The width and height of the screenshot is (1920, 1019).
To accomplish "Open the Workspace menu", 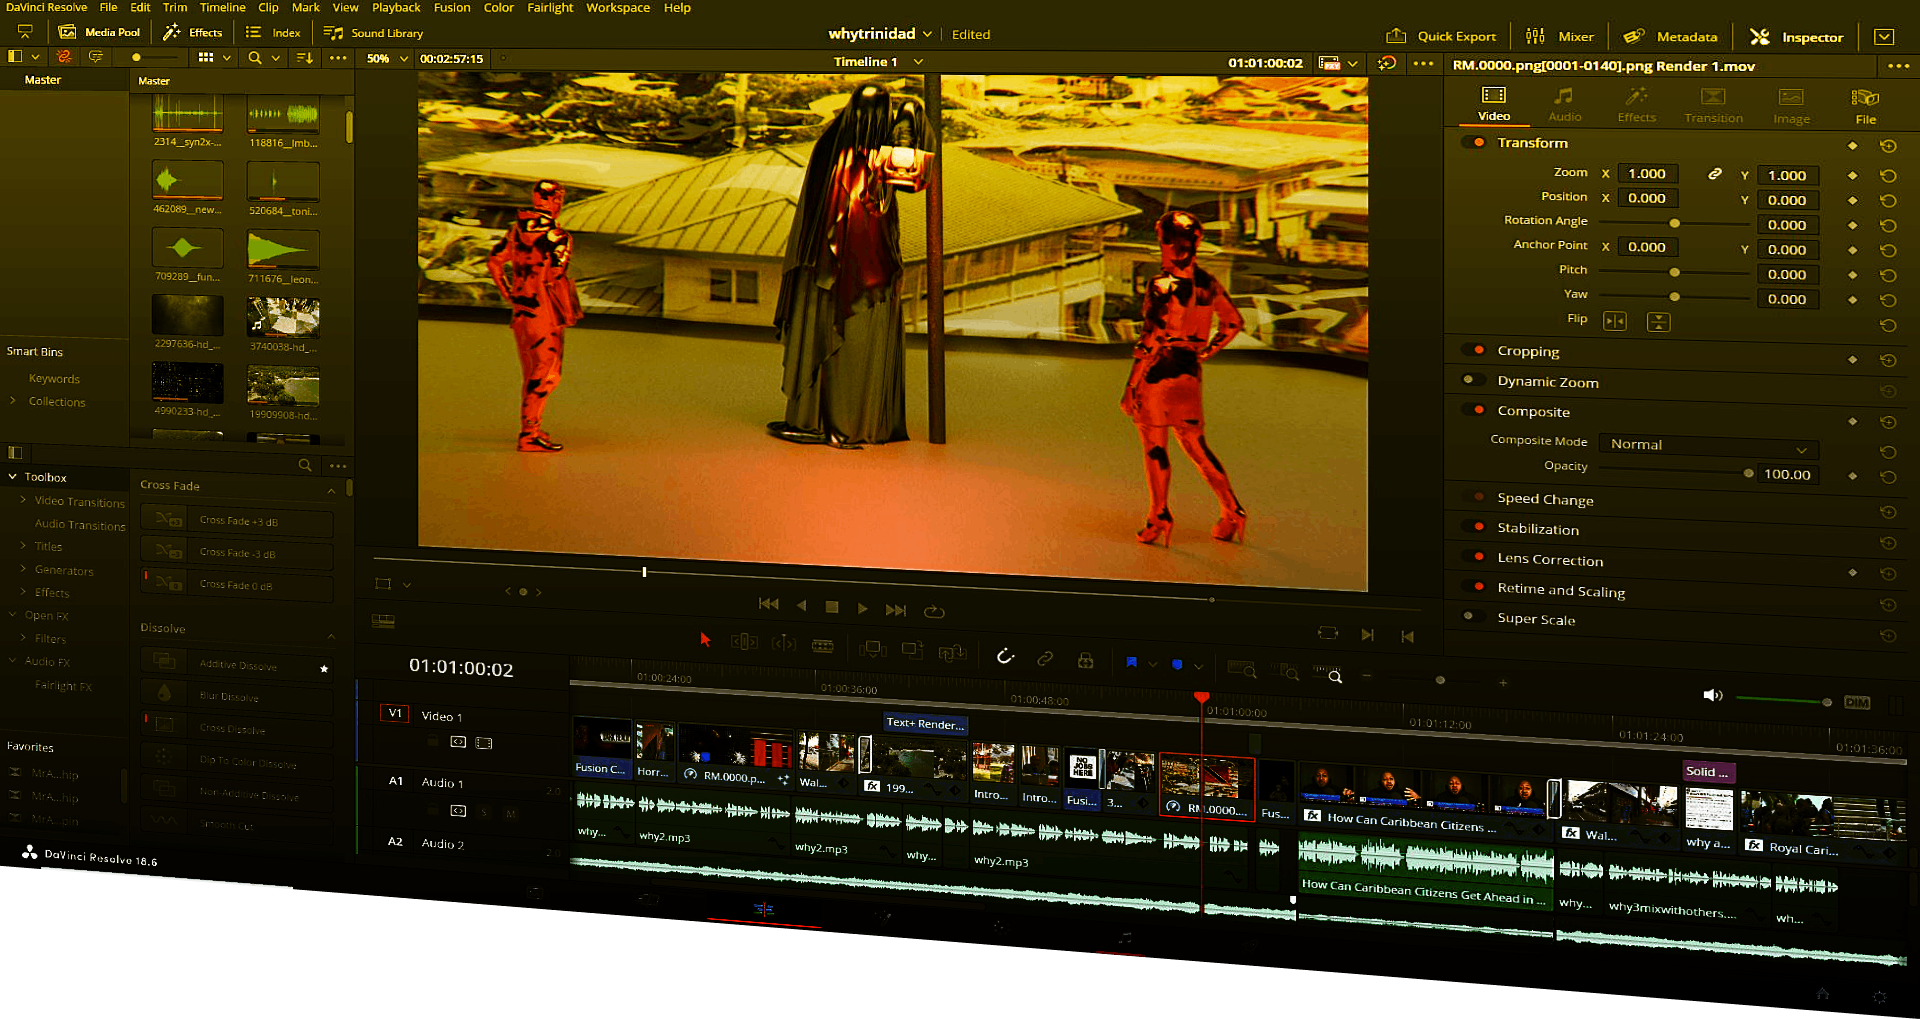I will pos(618,7).
